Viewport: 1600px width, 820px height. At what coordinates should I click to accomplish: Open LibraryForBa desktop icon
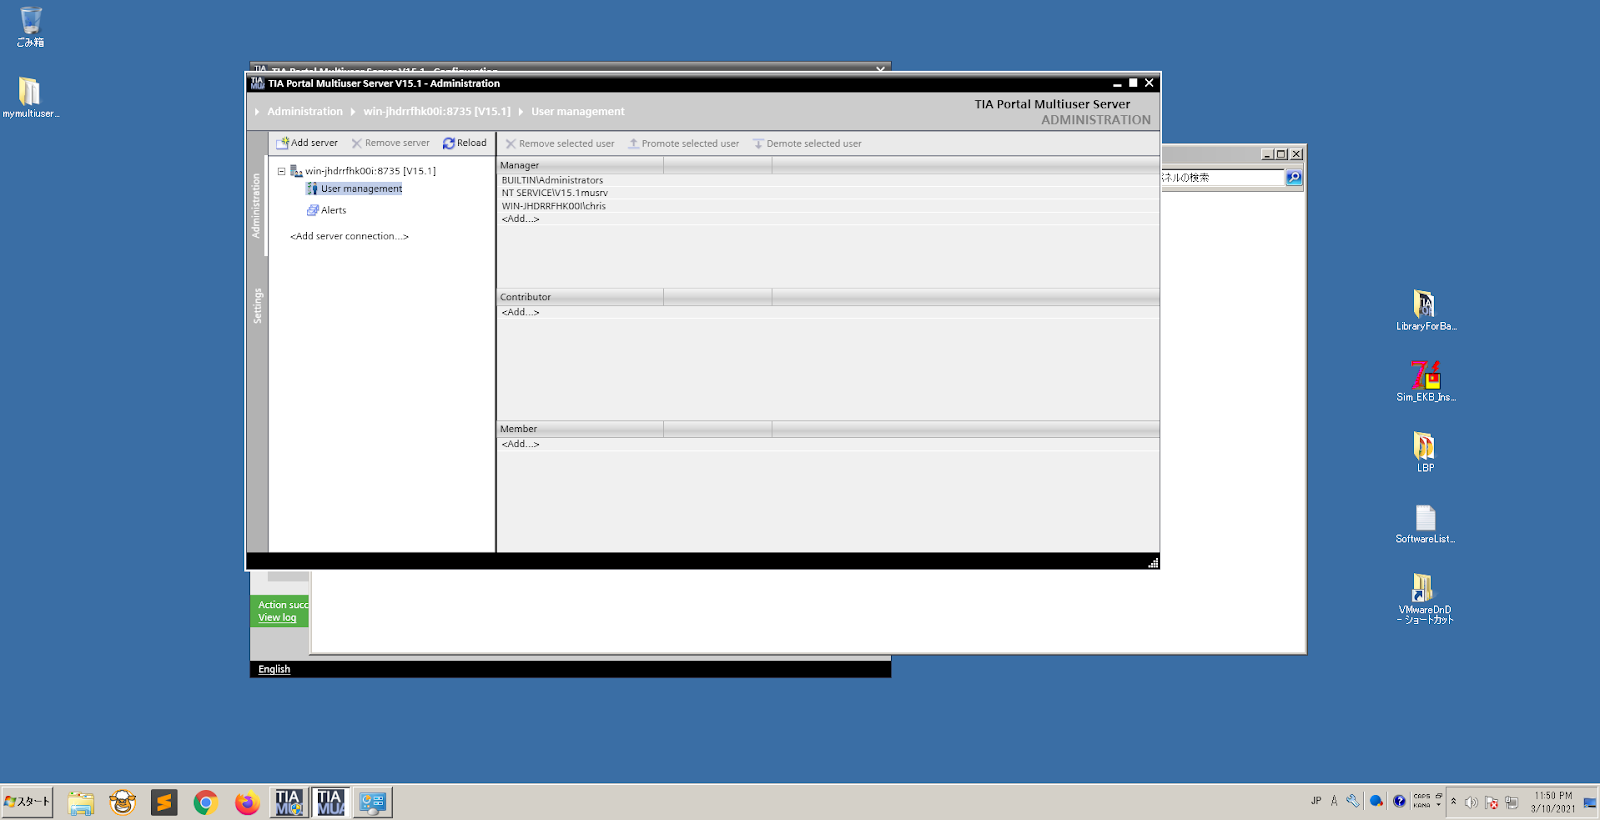[1425, 310]
